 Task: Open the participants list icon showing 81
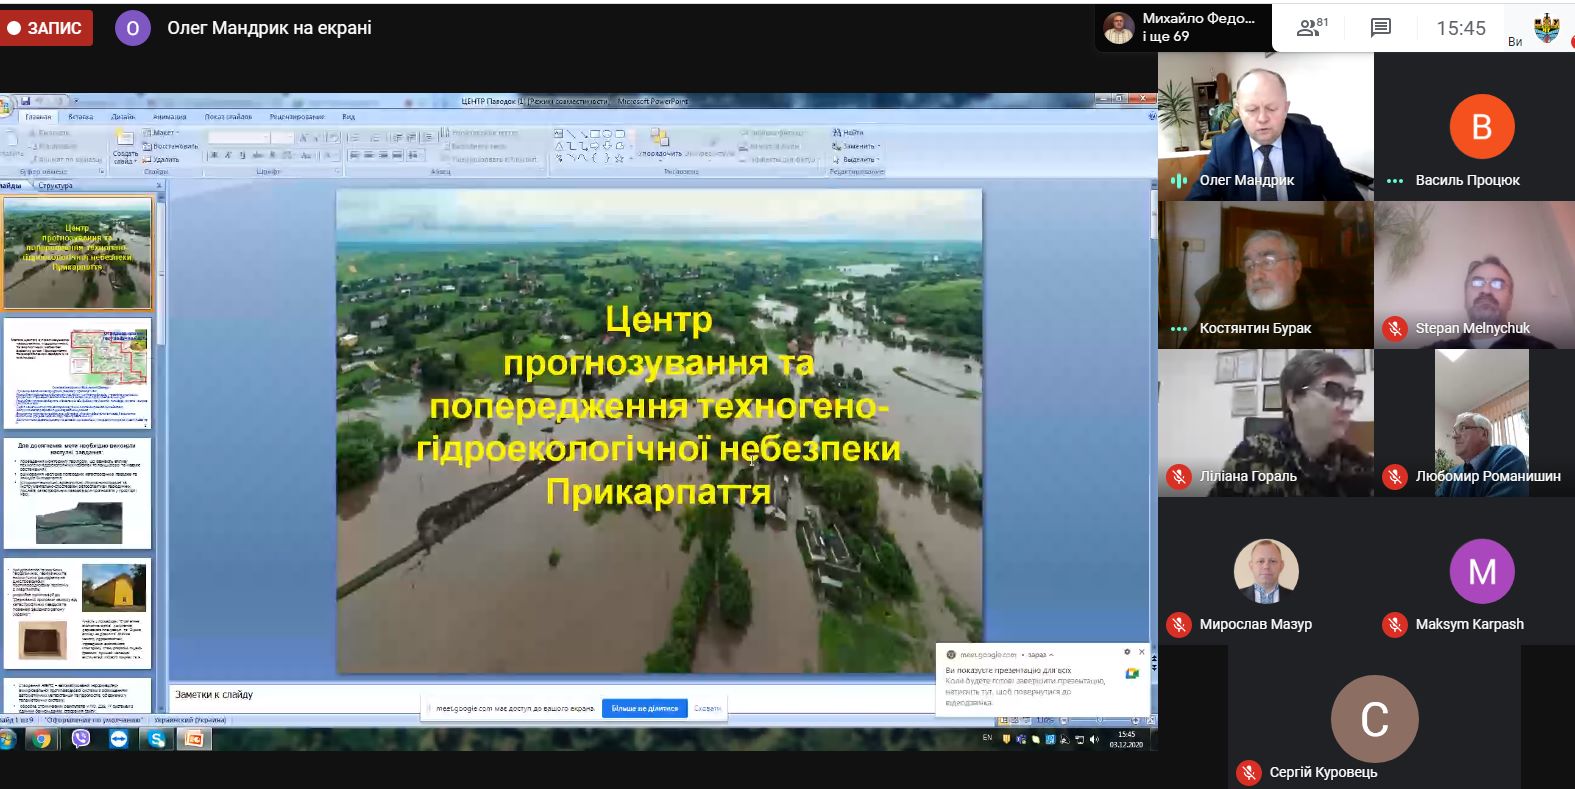click(x=1312, y=28)
